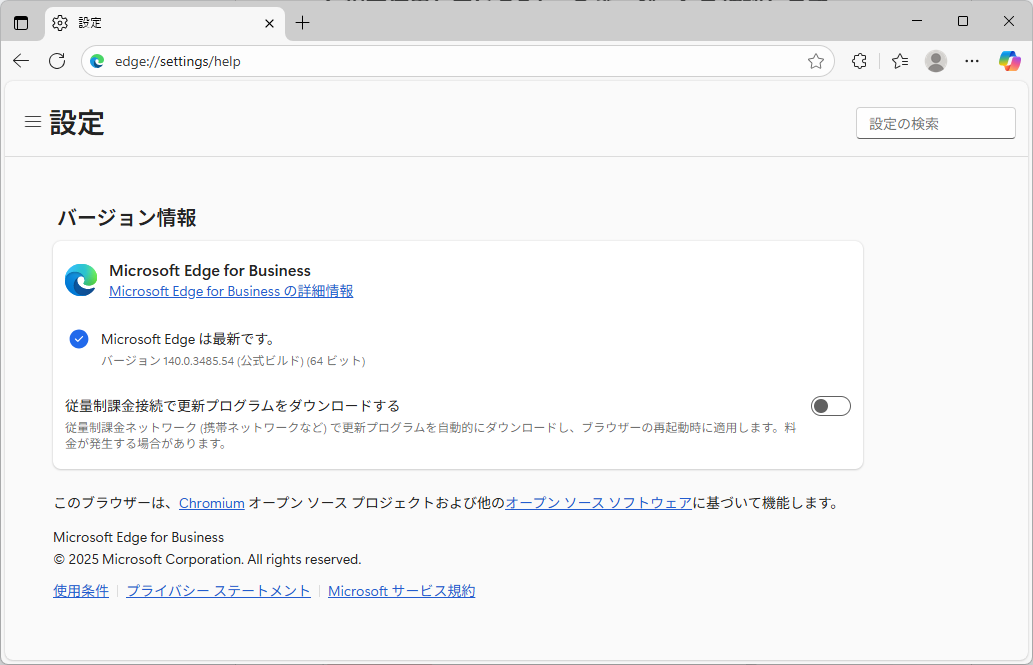Open the 使用条件 link
Image resolution: width=1033 pixels, height=665 pixels.
click(x=81, y=591)
